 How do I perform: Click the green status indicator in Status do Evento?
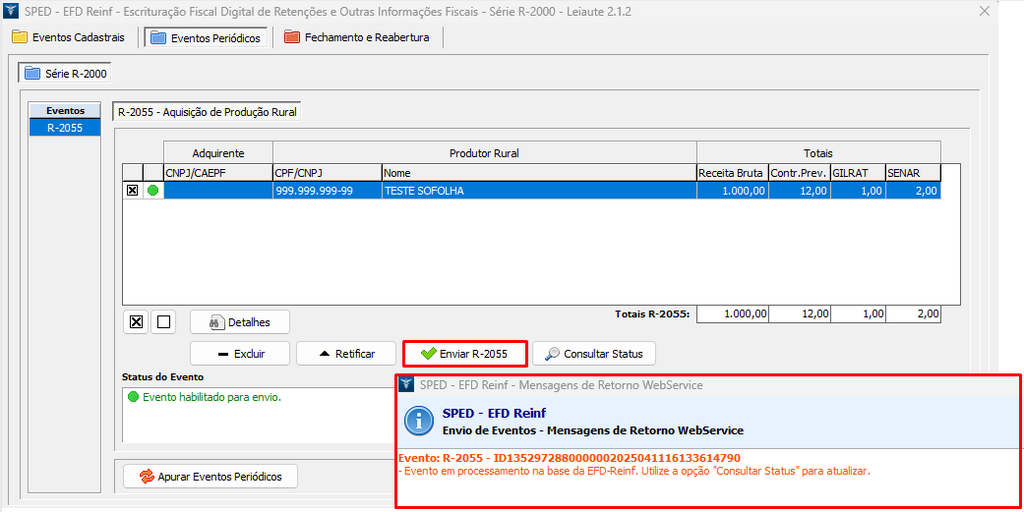[132, 397]
